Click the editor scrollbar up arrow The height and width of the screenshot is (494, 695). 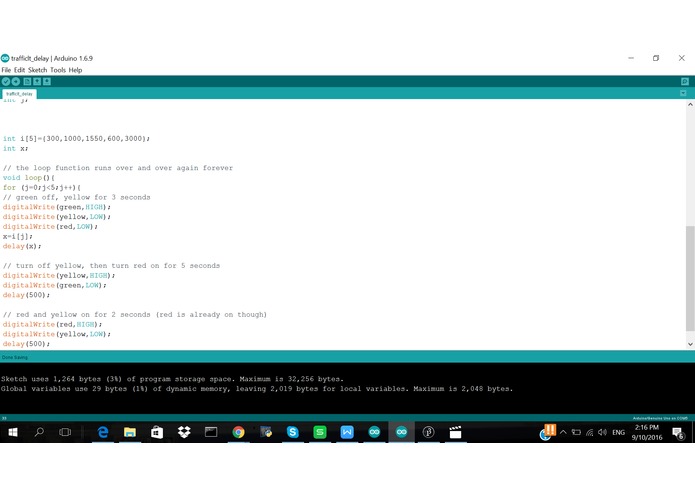click(690, 105)
